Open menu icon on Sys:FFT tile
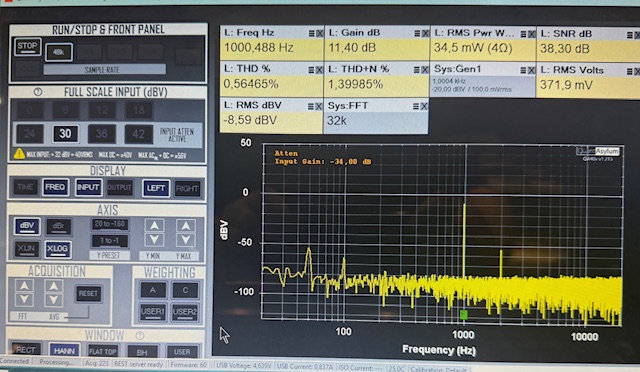This screenshot has height=372, width=640. [x=416, y=106]
